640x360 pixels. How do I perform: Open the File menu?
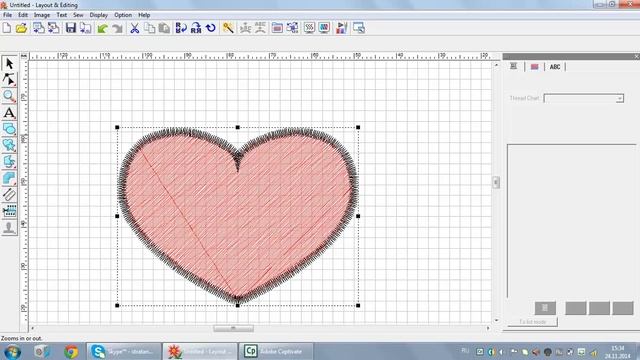[x=7, y=15]
